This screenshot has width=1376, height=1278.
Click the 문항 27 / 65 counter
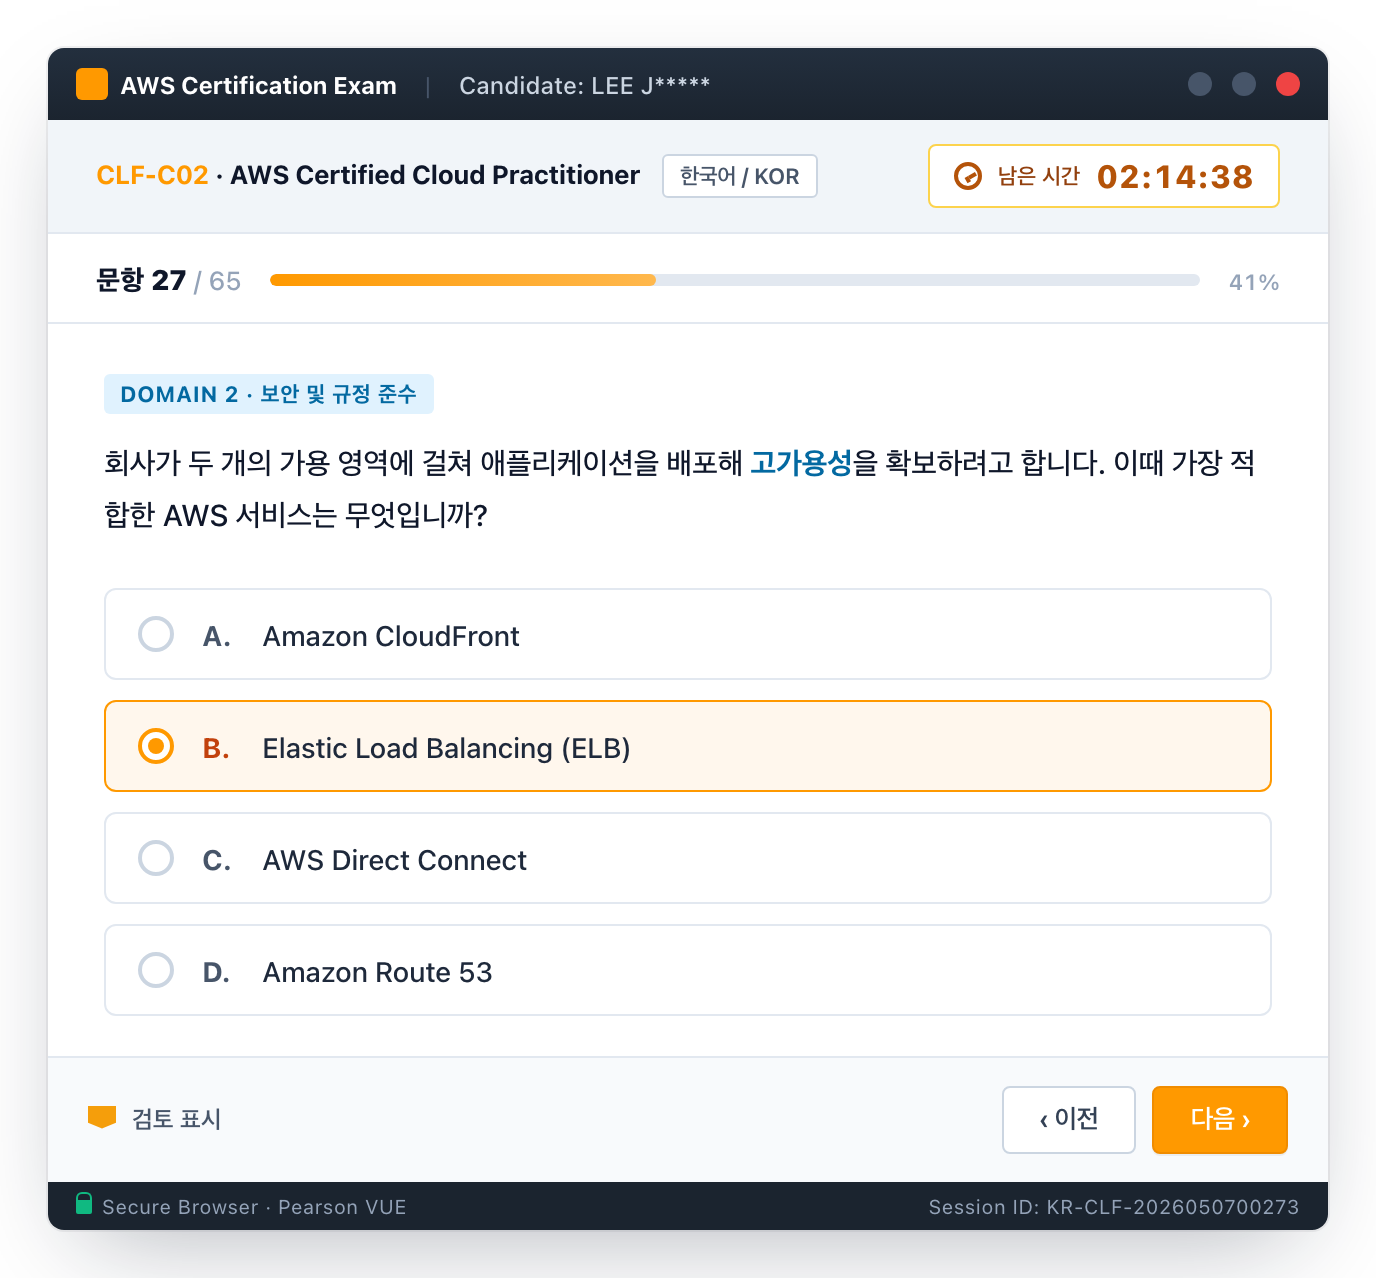click(x=168, y=281)
